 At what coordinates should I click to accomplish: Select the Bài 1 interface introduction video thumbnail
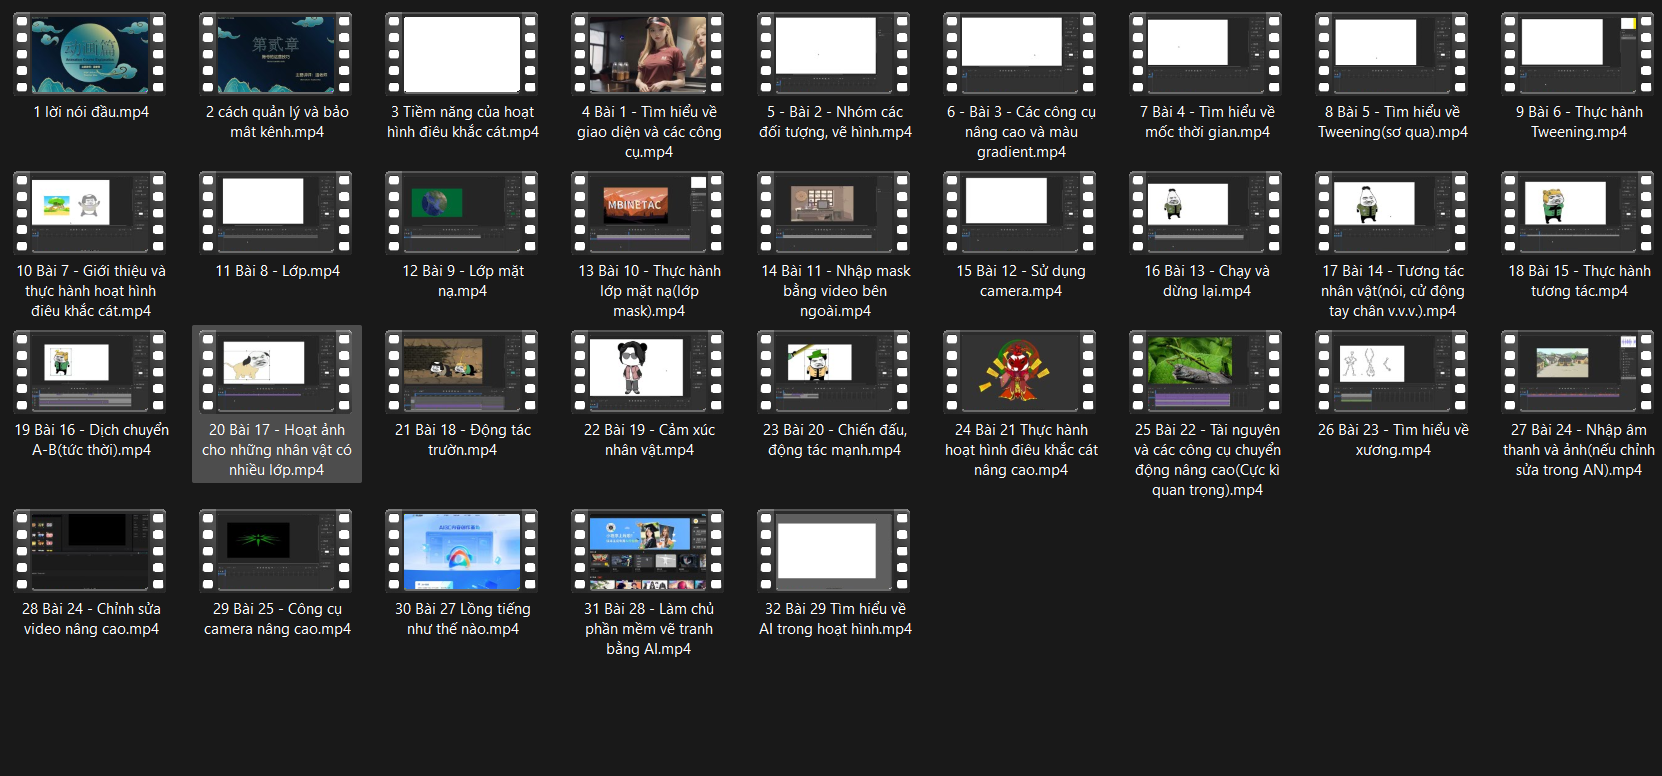pyautogui.click(x=648, y=56)
